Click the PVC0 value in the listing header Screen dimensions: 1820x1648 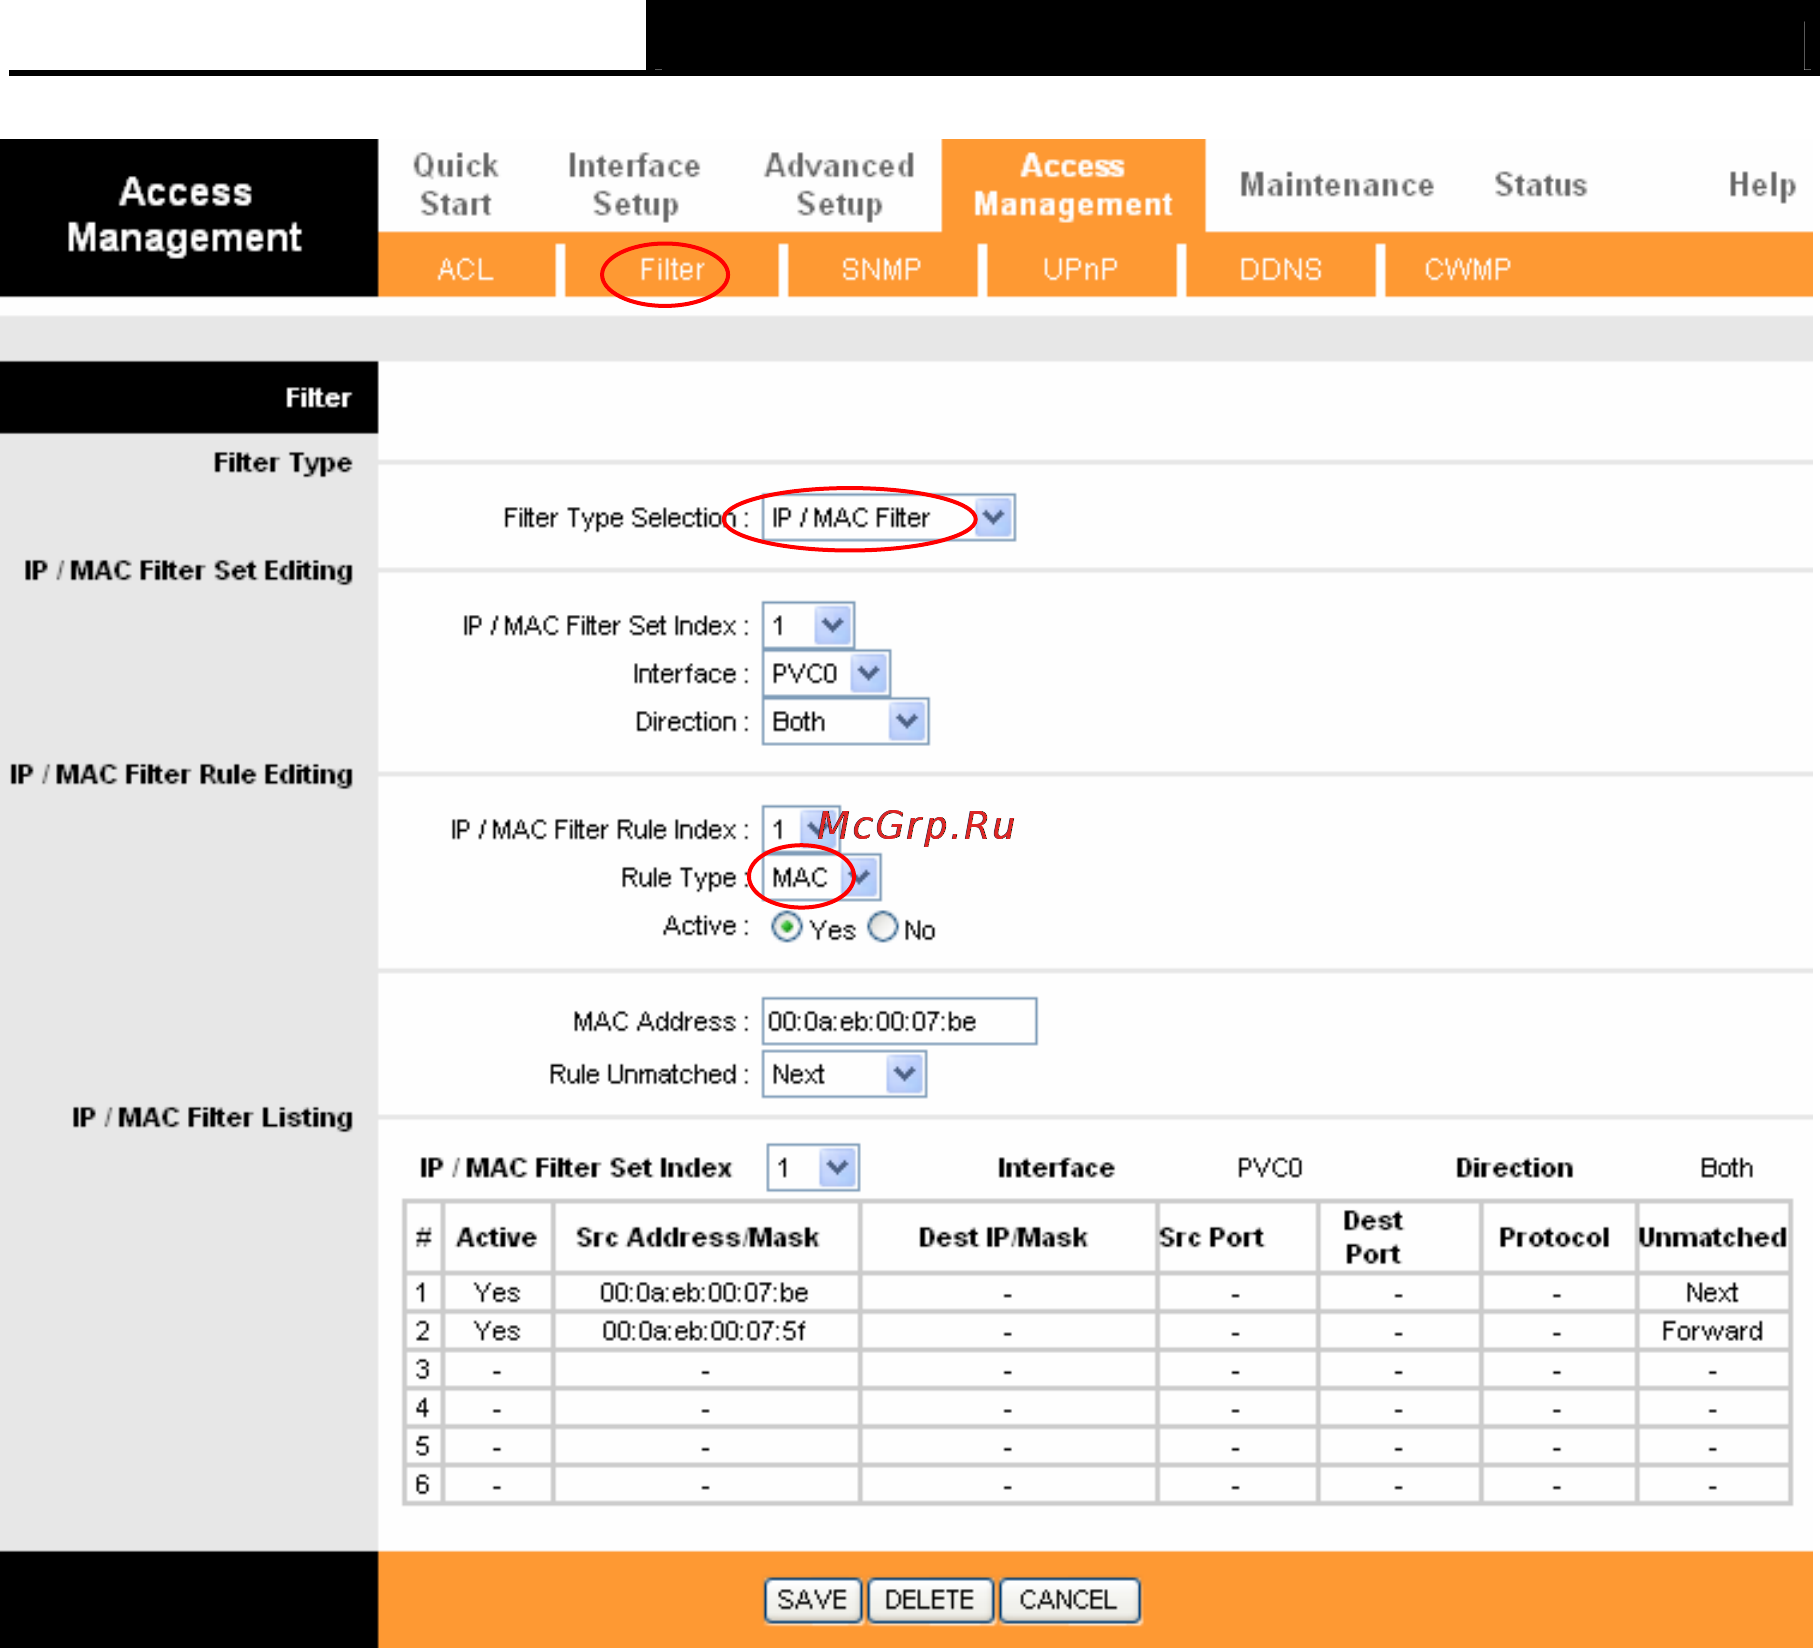(x=1269, y=1168)
